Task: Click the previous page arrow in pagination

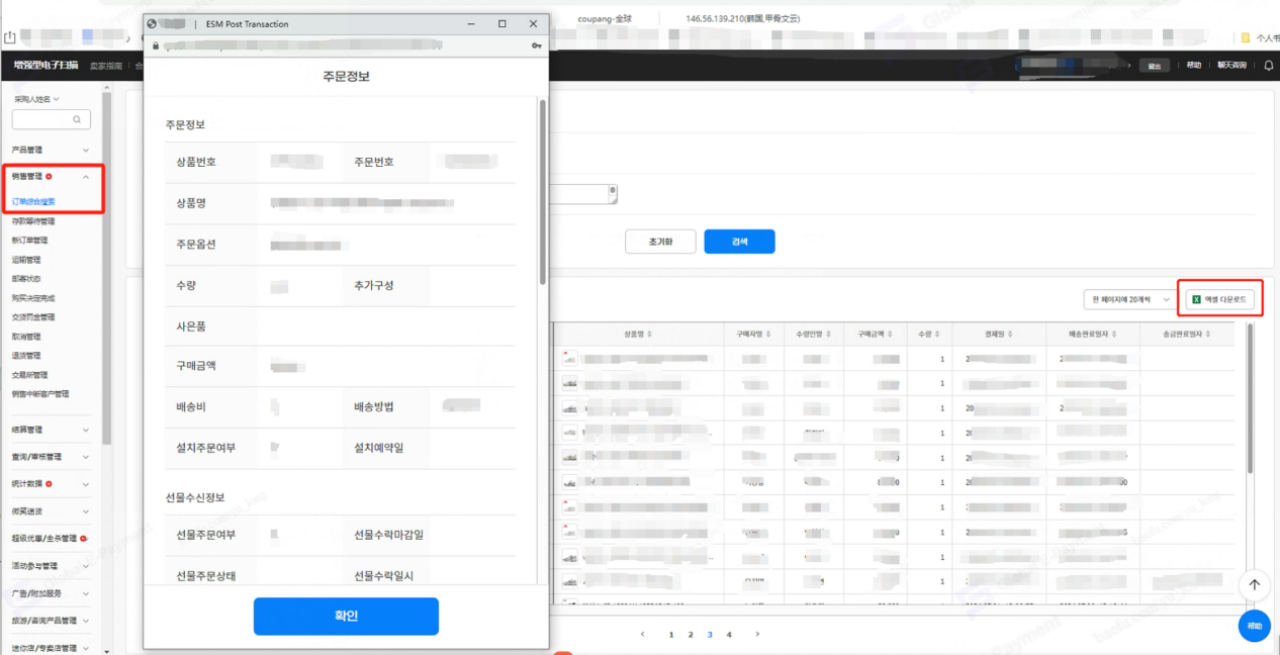Action: click(x=644, y=634)
